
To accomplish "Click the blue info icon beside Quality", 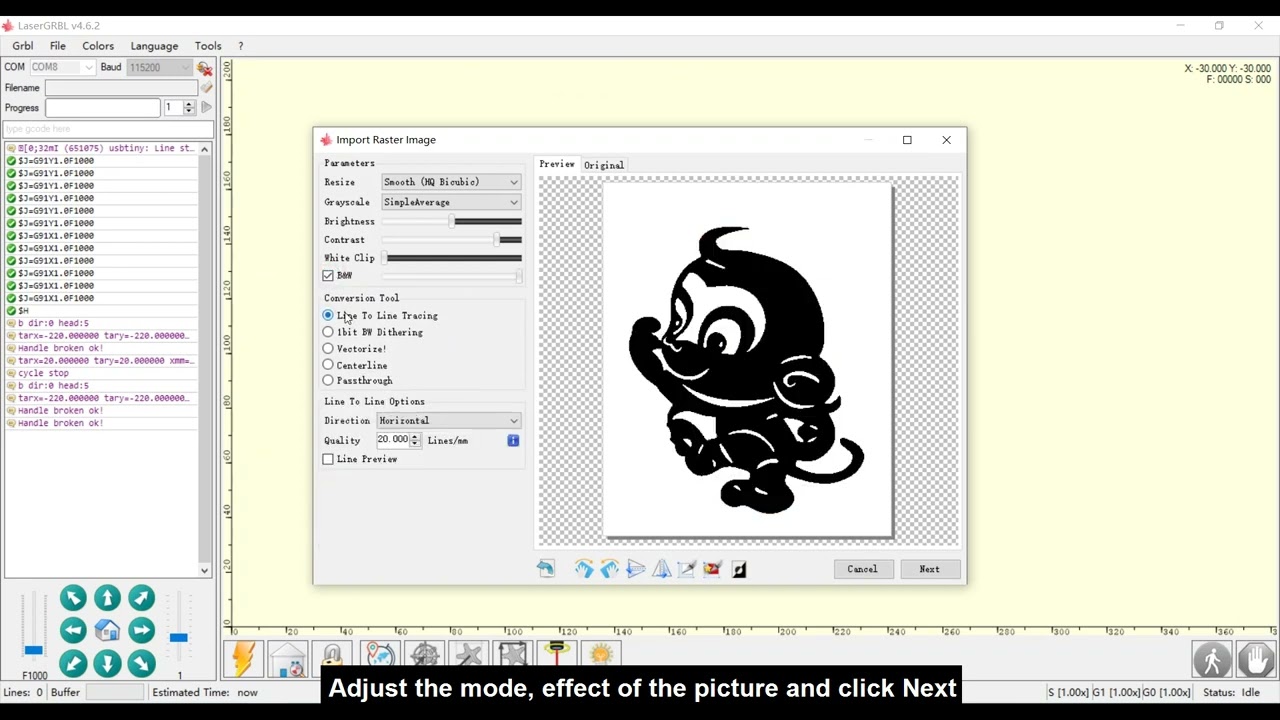I will point(513,440).
